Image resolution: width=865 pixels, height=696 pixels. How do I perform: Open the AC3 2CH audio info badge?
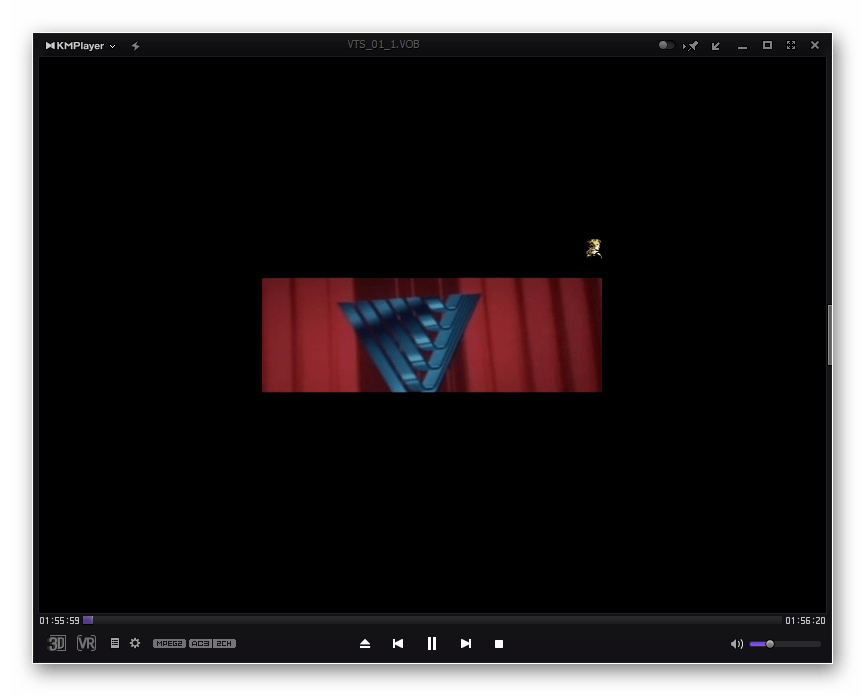212,643
